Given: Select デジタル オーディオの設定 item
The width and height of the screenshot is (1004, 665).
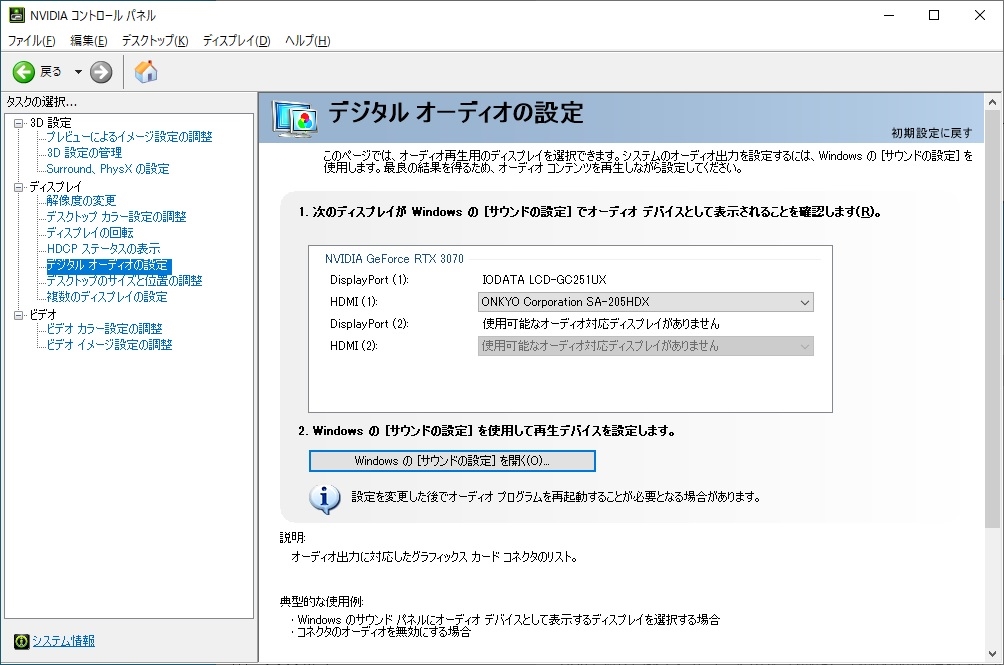Looking at the screenshot, I should pos(108,265).
